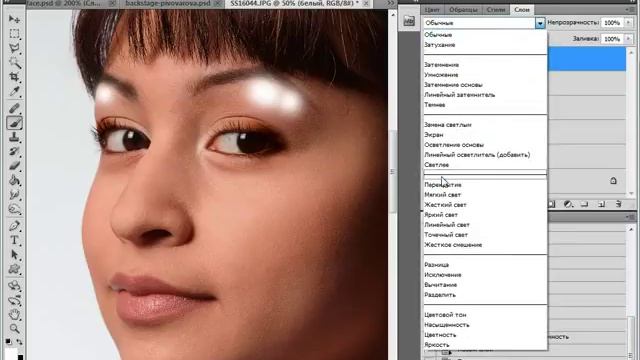The height and width of the screenshot is (360, 640).
Task: Create new adjustment layer icon
Action: click(568, 204)
